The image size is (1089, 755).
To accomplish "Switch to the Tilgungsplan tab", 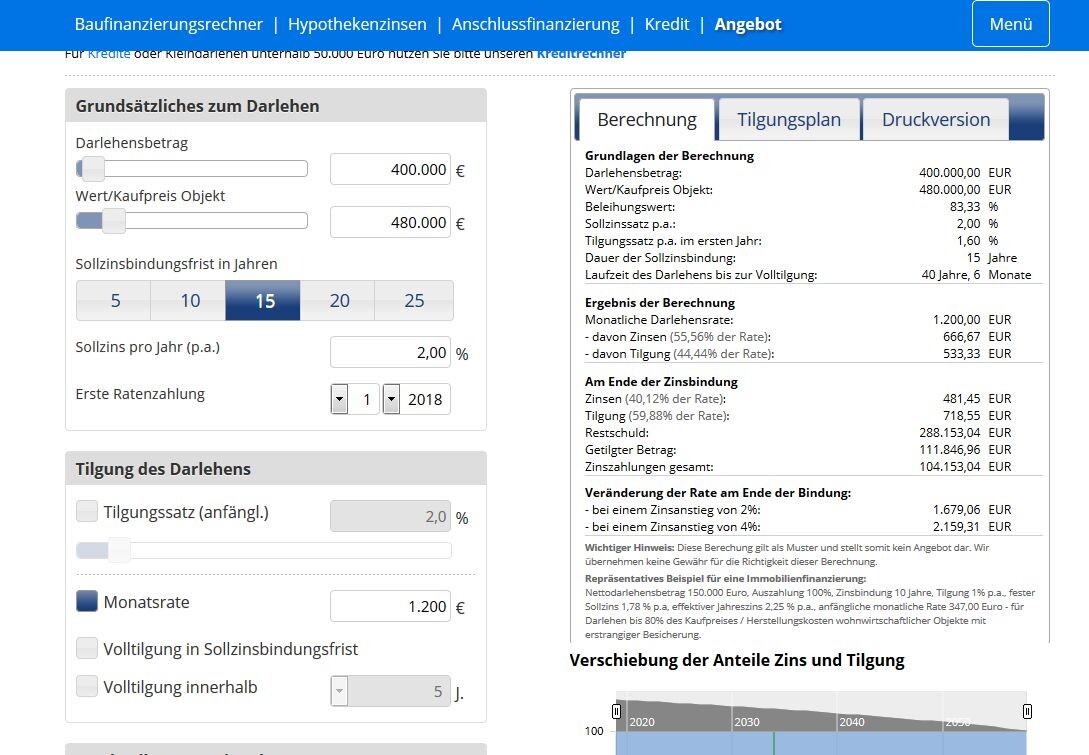I will point(789,120).
